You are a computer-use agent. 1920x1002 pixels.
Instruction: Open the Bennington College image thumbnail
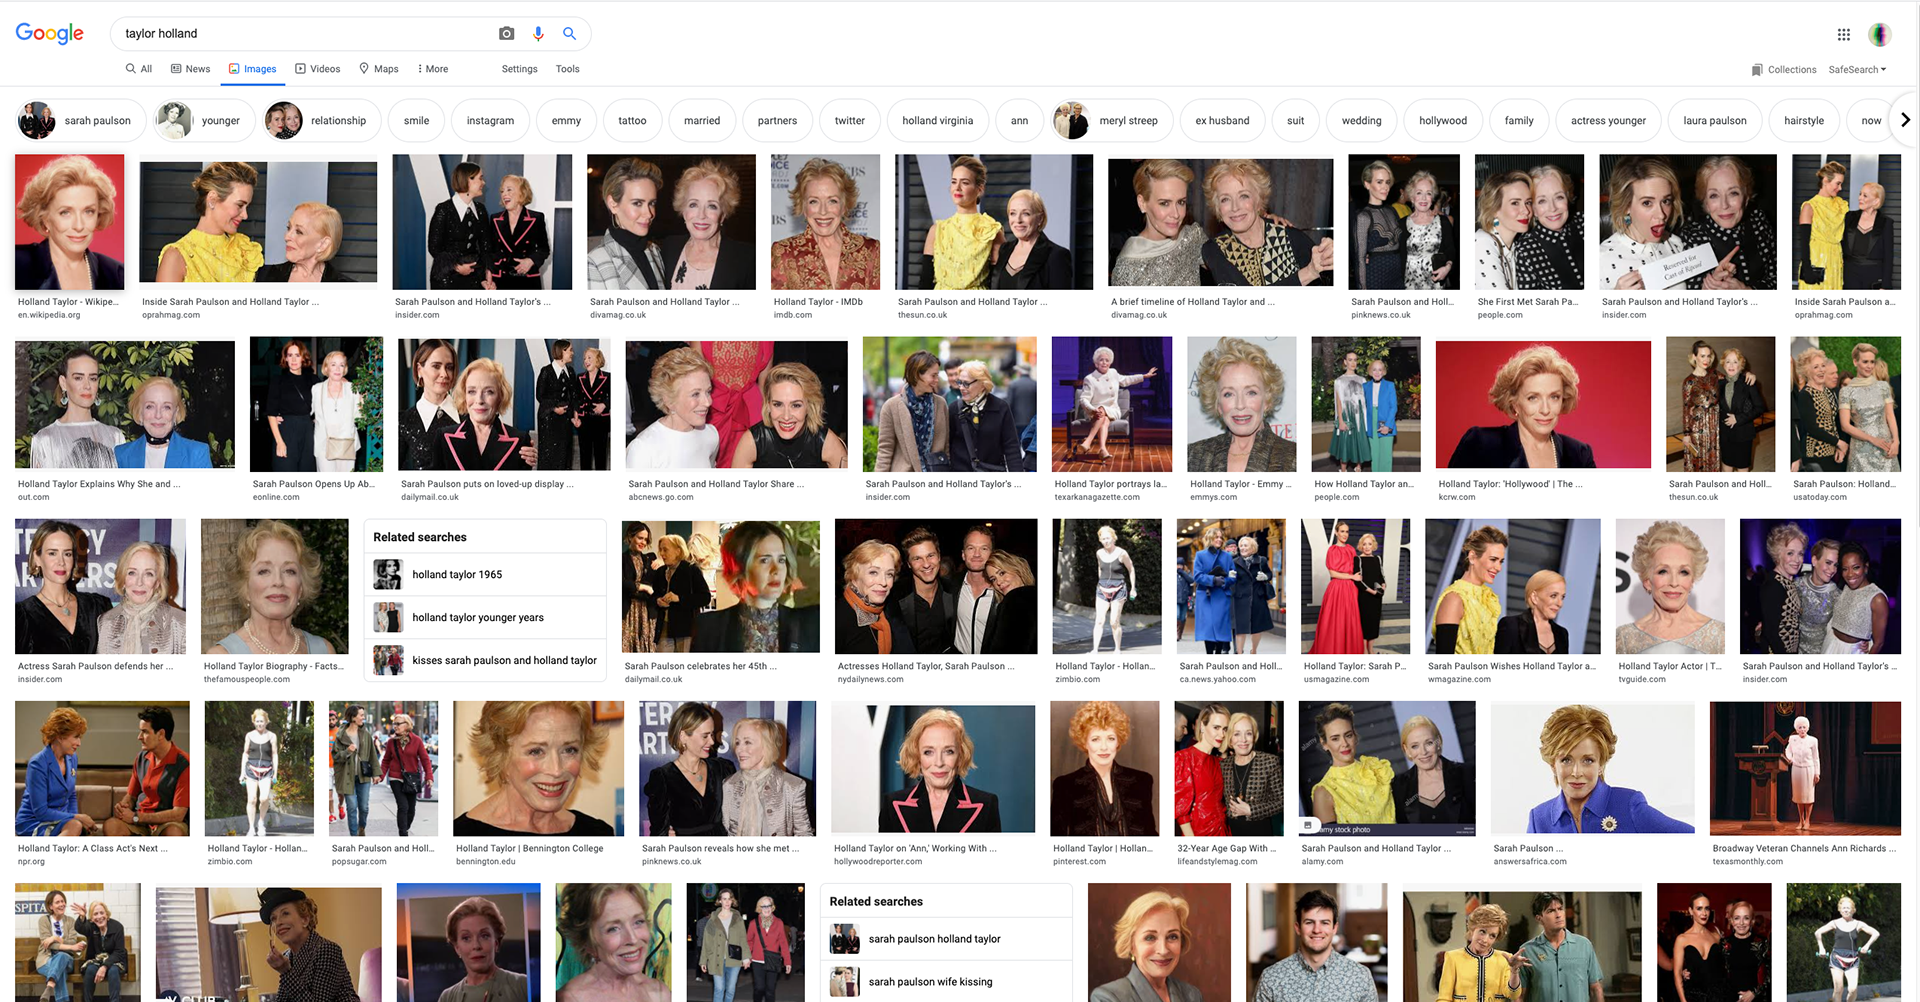538,768
